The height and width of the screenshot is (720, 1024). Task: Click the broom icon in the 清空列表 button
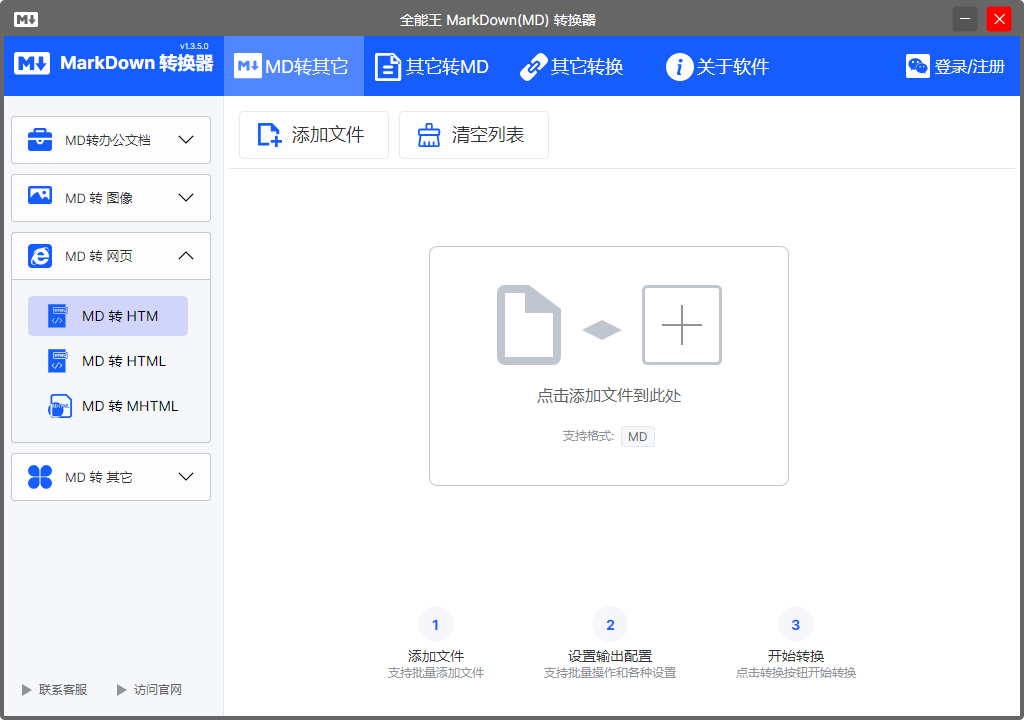429,135
